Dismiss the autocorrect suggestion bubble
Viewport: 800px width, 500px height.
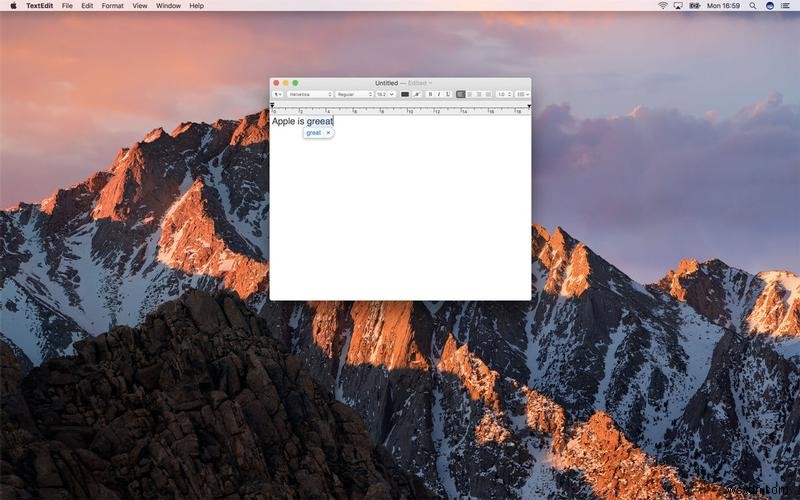[328, 133]
